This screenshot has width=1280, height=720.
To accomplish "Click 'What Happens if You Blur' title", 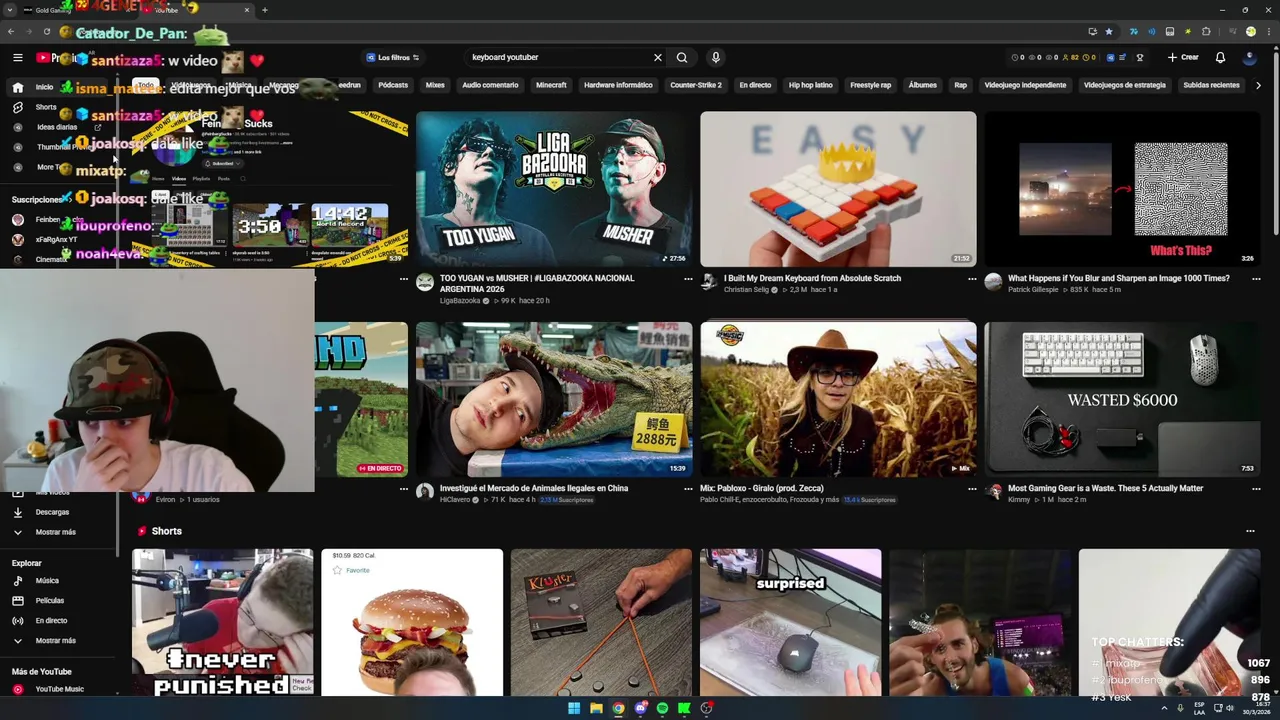I will 1118,279.
